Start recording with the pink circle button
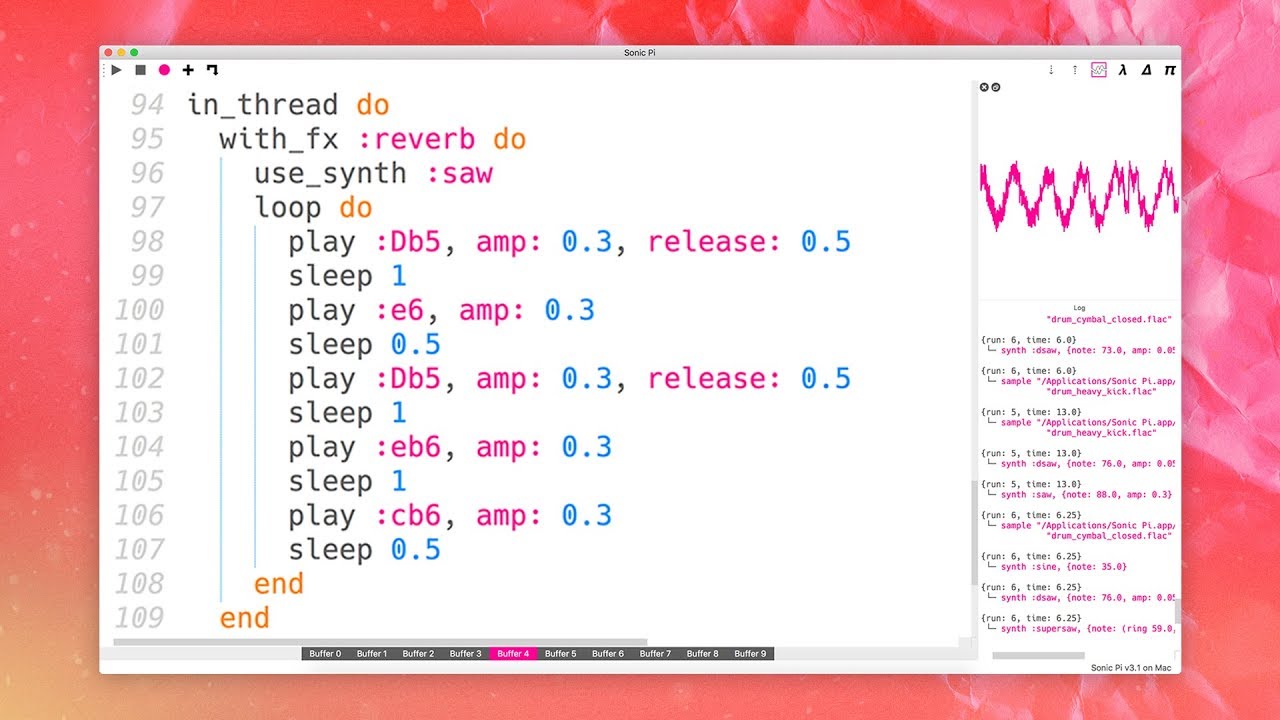 164,70
